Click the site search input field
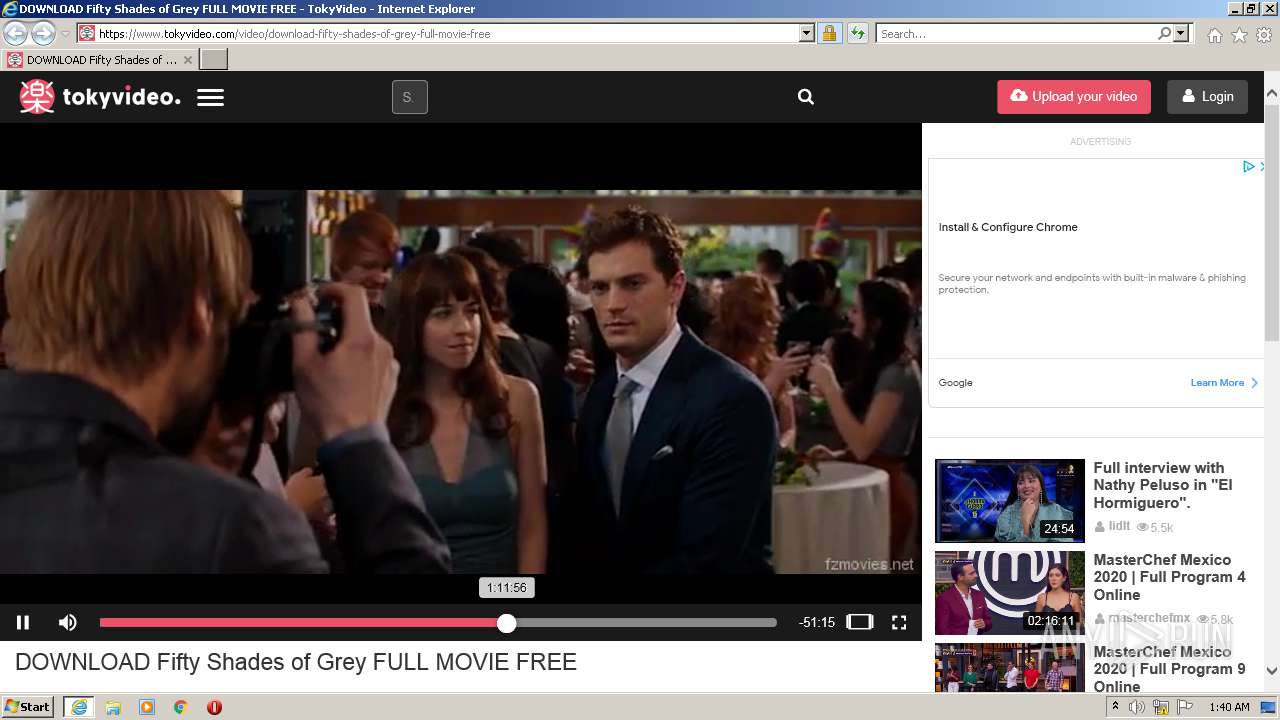This screenshot has height=720, width=1280. coord(409,97)
